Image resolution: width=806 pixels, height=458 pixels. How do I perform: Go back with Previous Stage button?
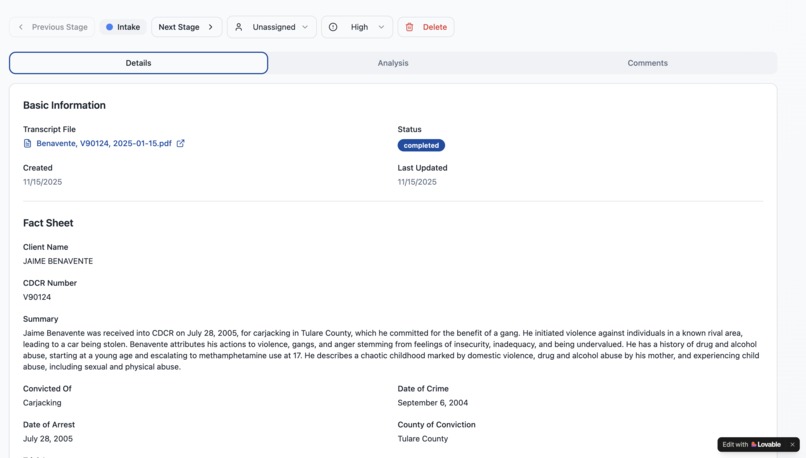pos(52,27)
